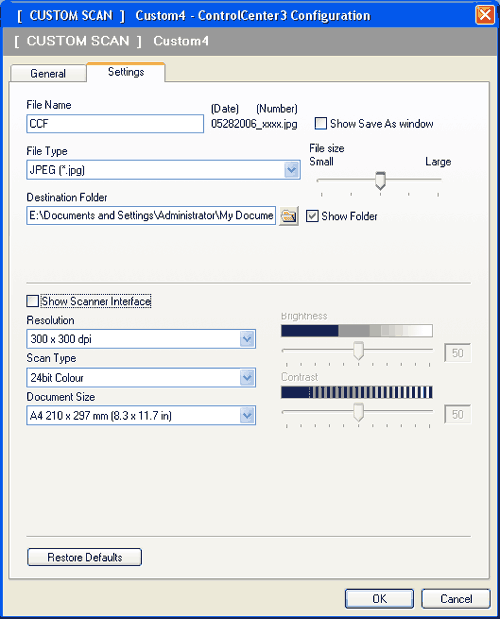Click the Contrast slider thumb

pos(358,412)
